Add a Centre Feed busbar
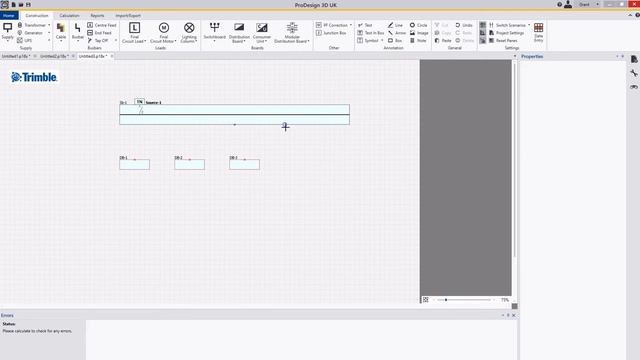 [x=102, y=25]
